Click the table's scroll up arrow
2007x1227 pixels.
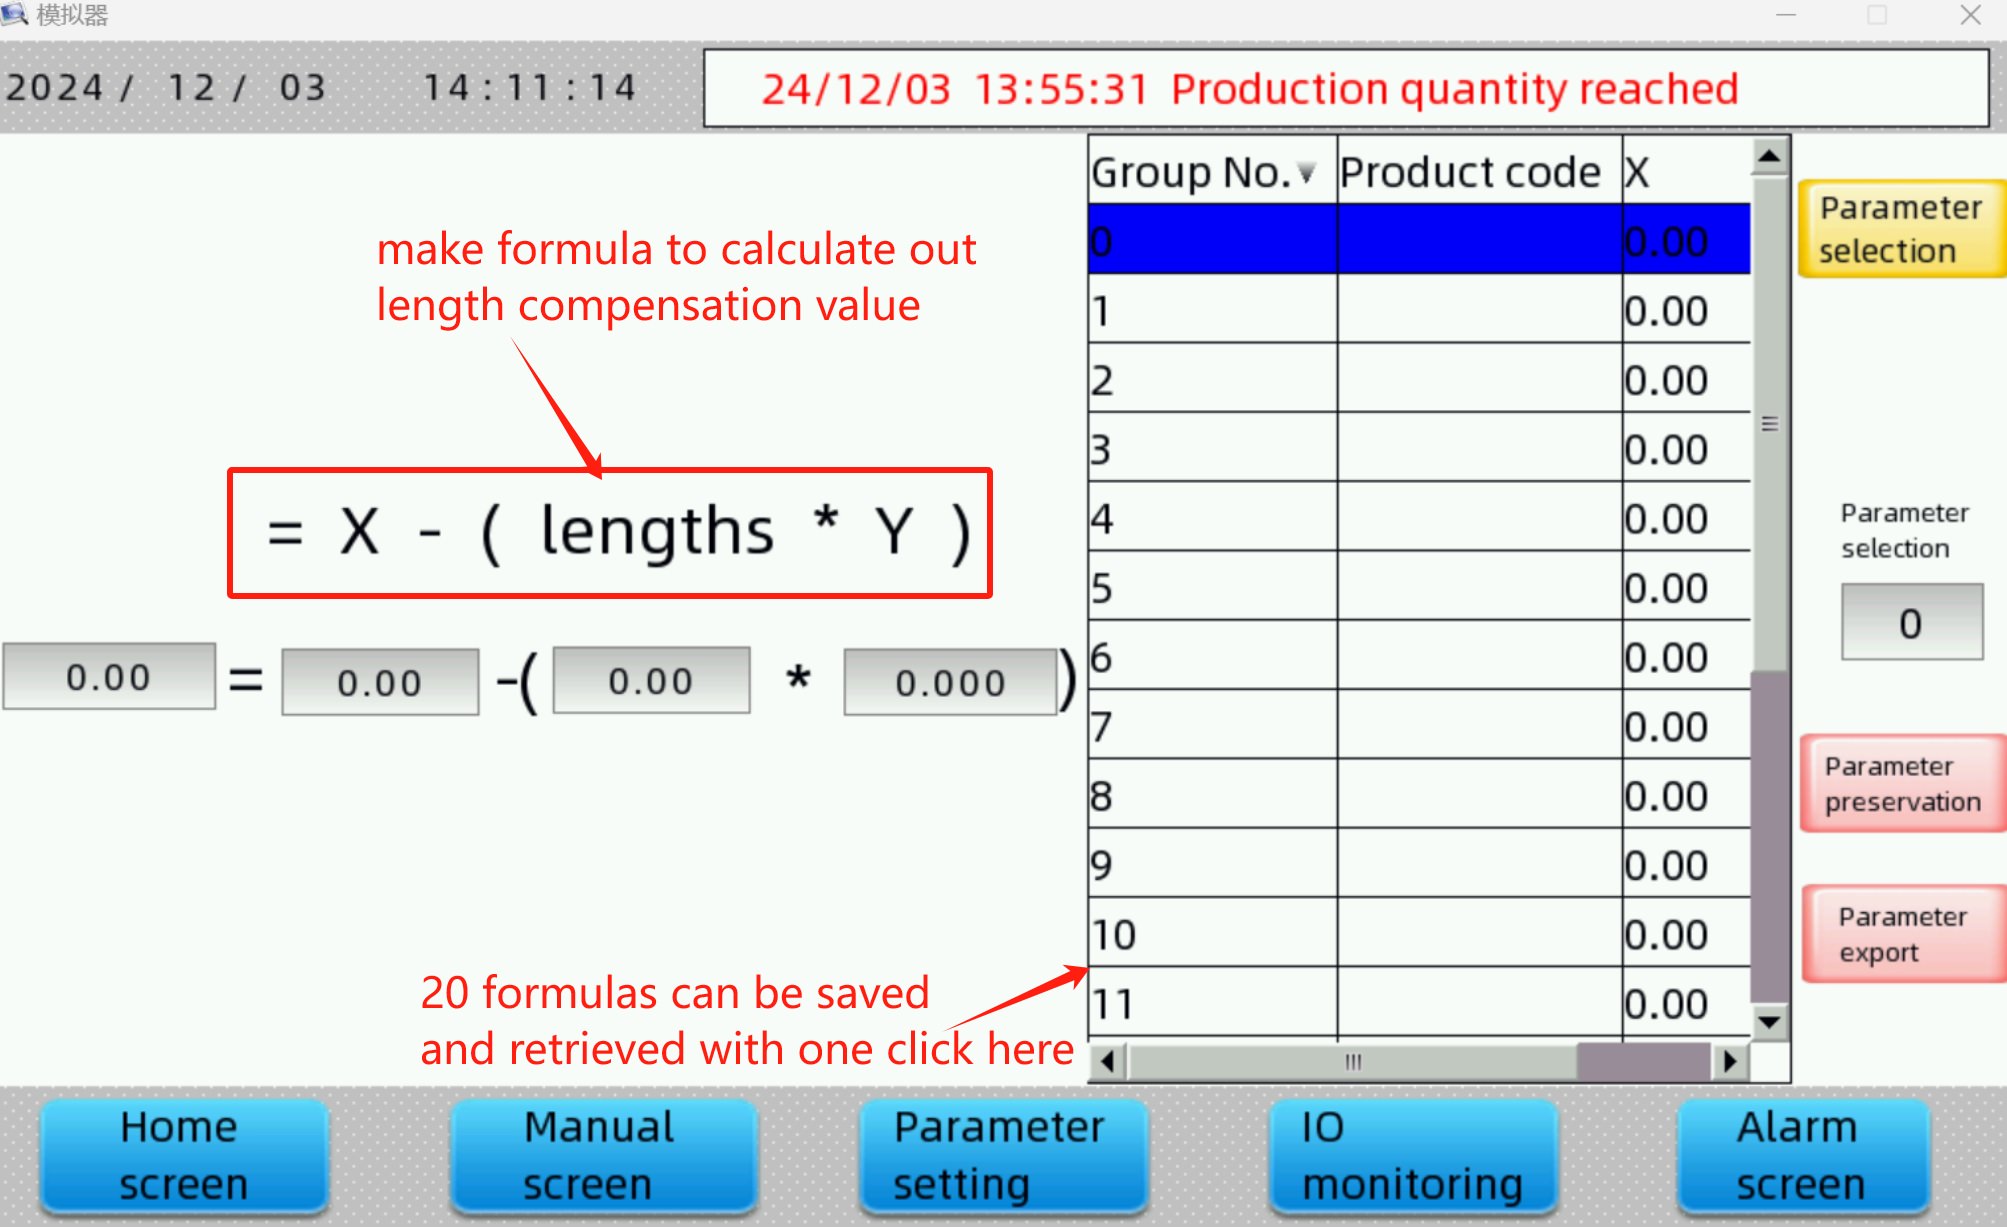pos(1770,156)
